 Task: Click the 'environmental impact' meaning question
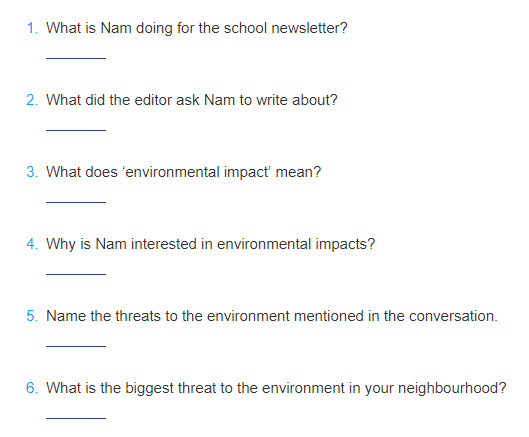[184, 172]
